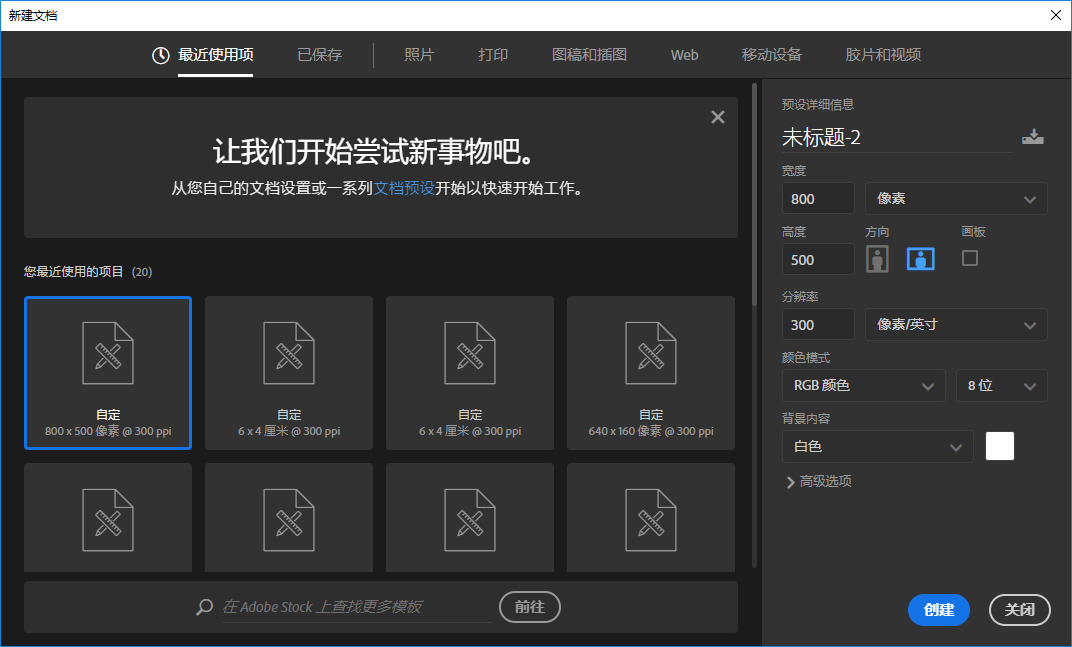1072x647 pixels.
Task: Click the save preset download icon
Action: [x=1033, y=136]
